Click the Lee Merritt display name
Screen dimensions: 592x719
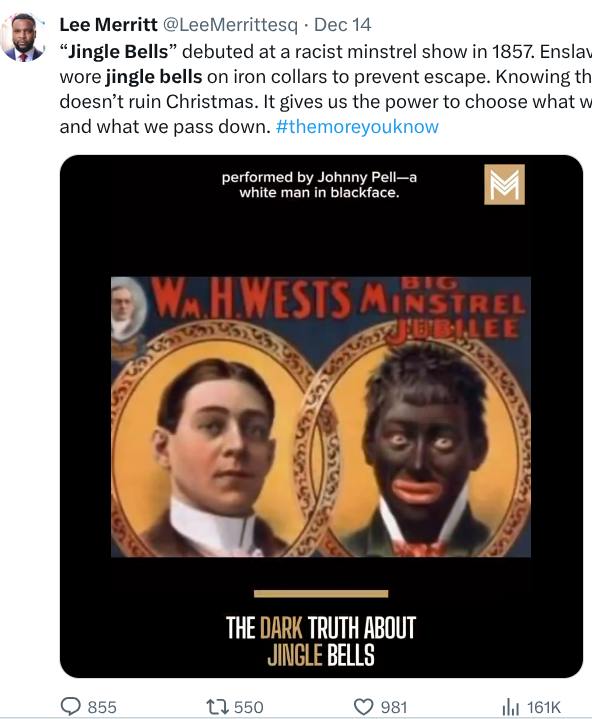click(109, 25)
